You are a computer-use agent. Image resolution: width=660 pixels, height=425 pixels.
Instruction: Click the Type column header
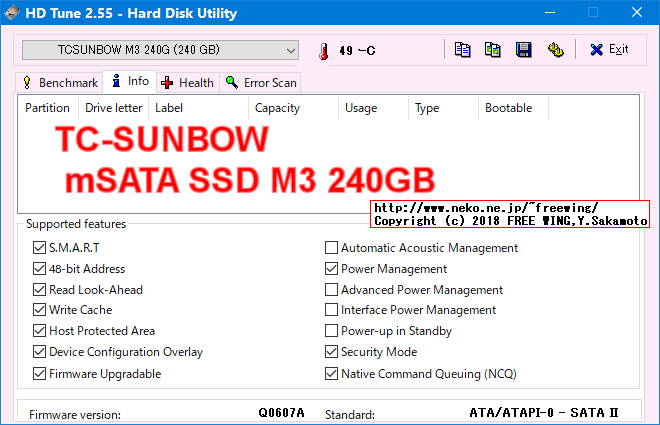click(x=443, y=108)
